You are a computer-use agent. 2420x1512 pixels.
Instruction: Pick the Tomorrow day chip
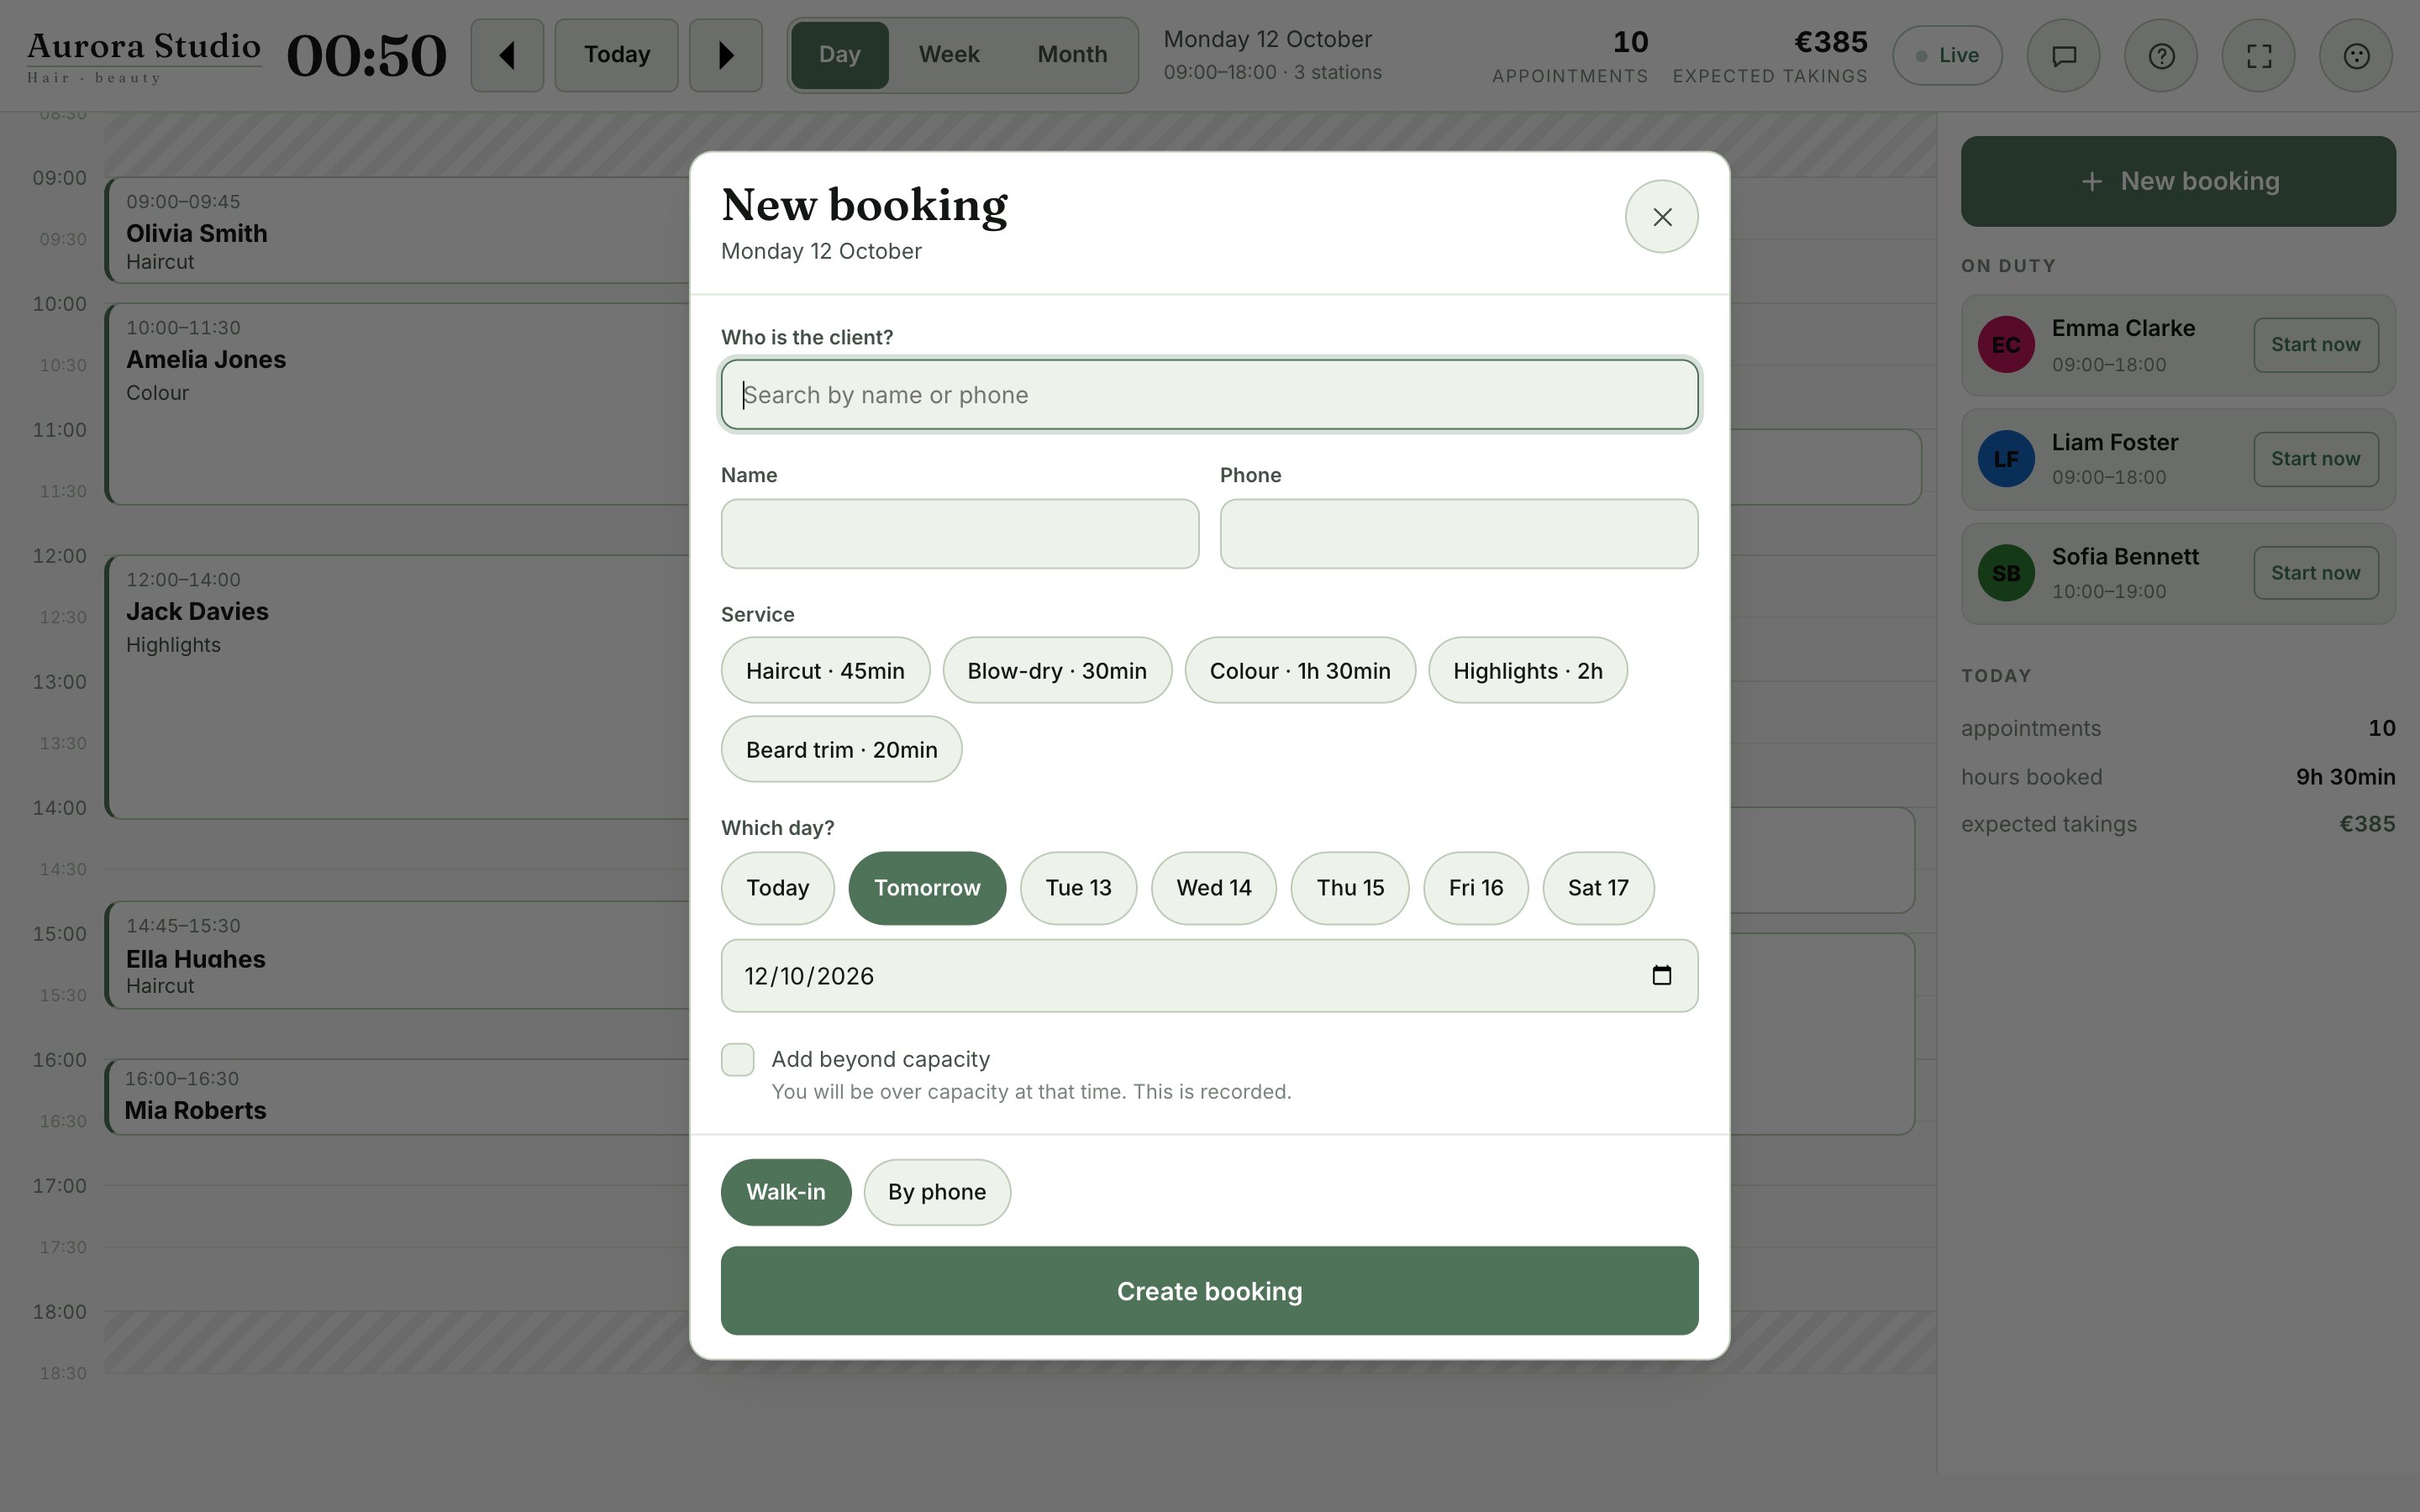pyautogui.click(x=927, y=888)
